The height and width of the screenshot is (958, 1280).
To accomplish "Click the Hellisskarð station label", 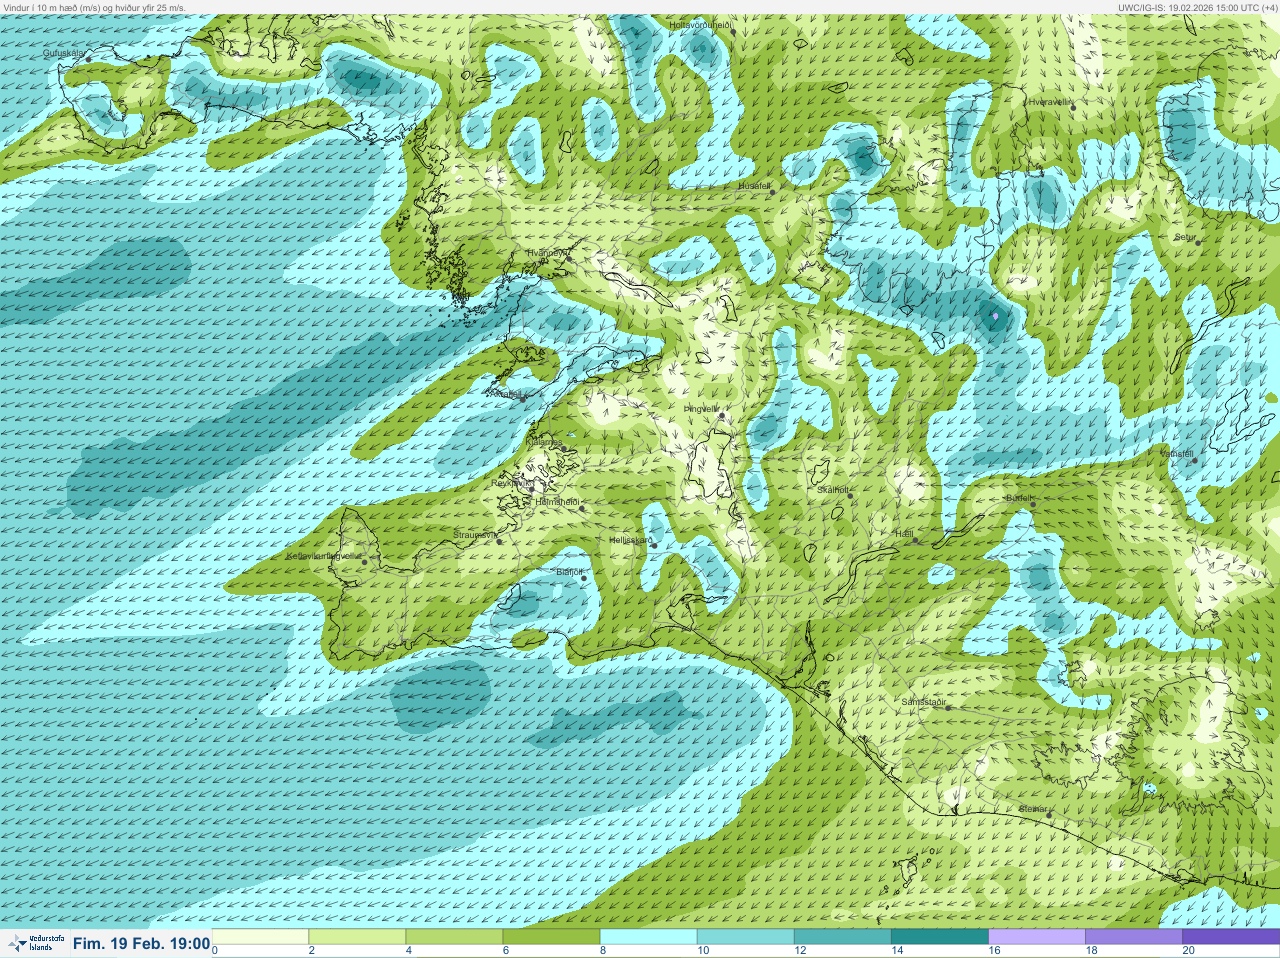I will pos(631,540).
